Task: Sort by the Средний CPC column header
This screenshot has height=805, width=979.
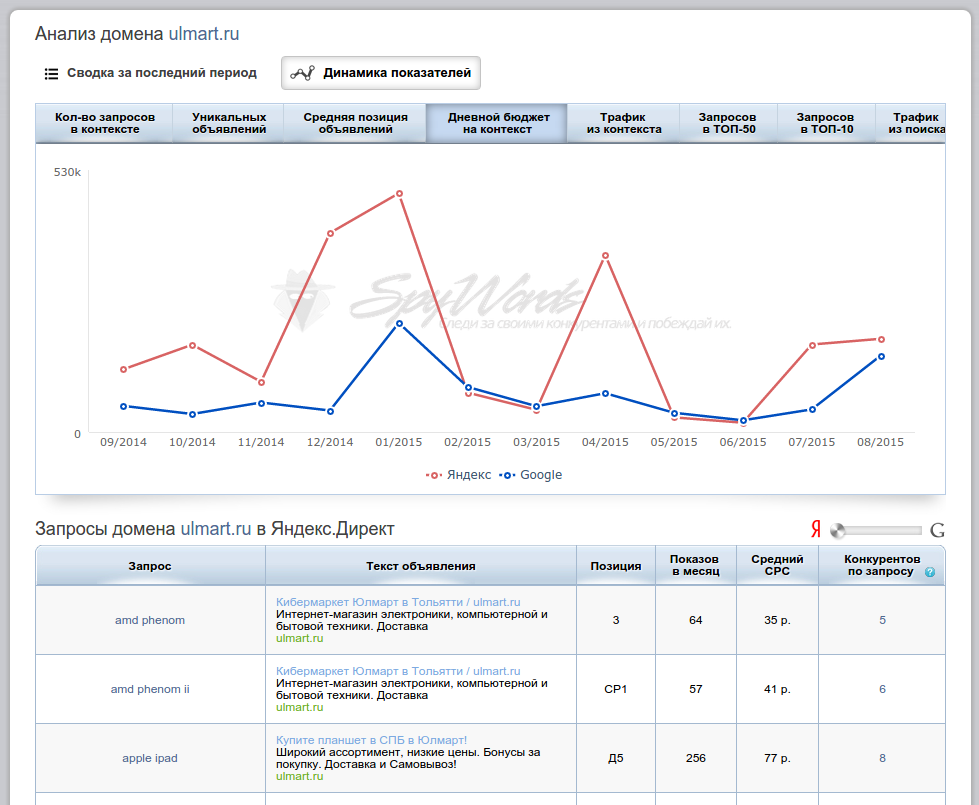Action: [777, 566]
